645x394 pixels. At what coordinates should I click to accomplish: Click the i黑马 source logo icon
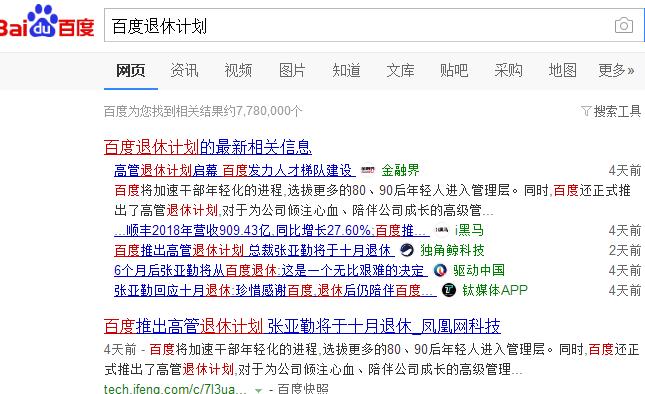coord(442,230)
